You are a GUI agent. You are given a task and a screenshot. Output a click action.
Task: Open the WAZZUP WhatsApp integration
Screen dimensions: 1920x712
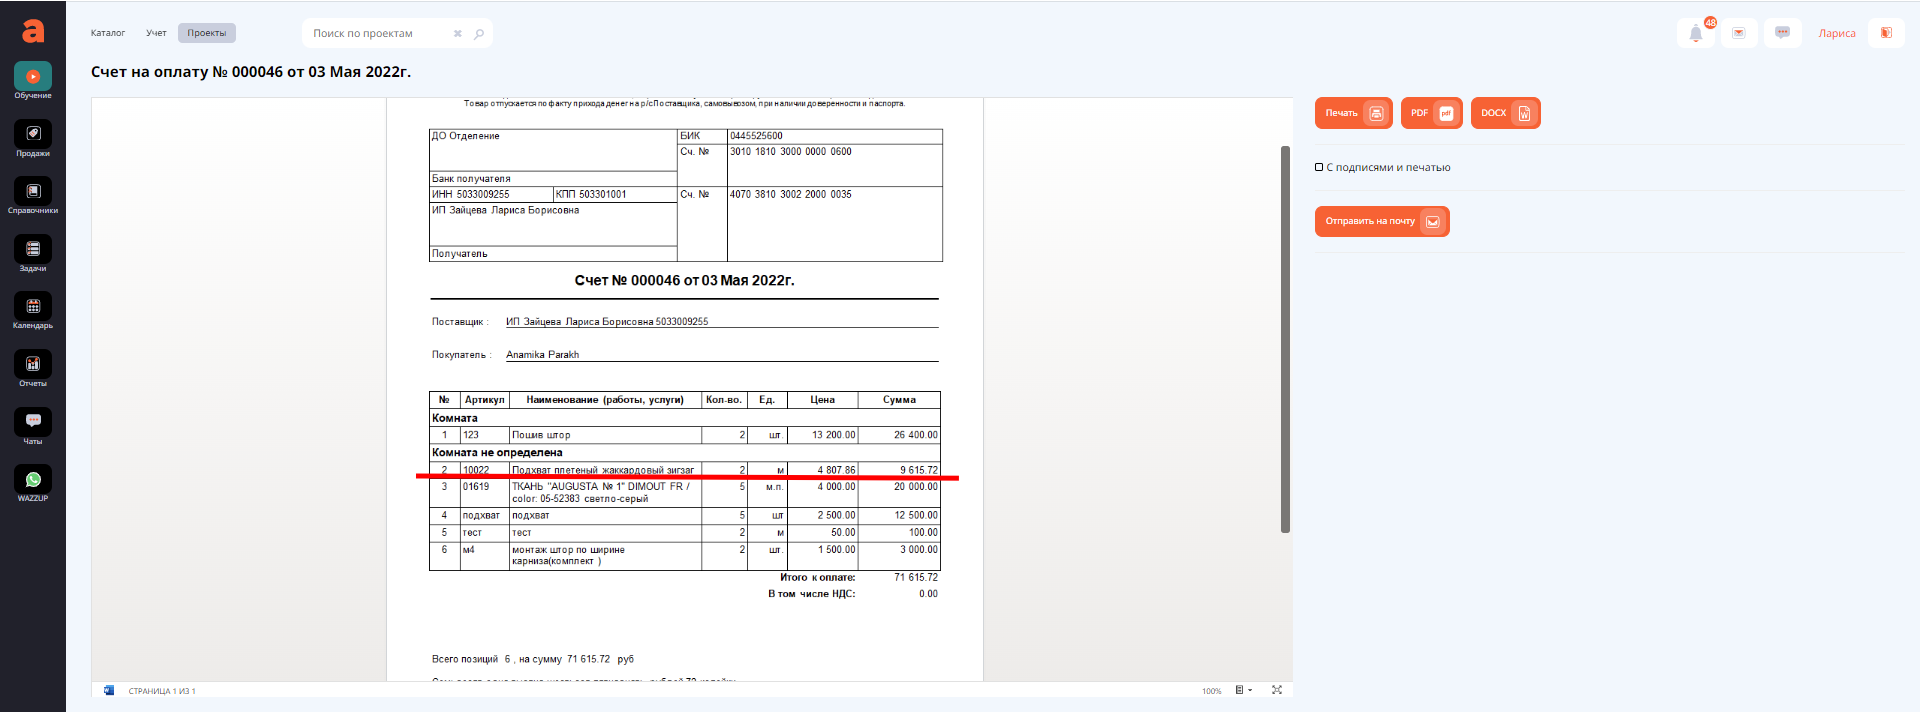[x=33, y=484]
